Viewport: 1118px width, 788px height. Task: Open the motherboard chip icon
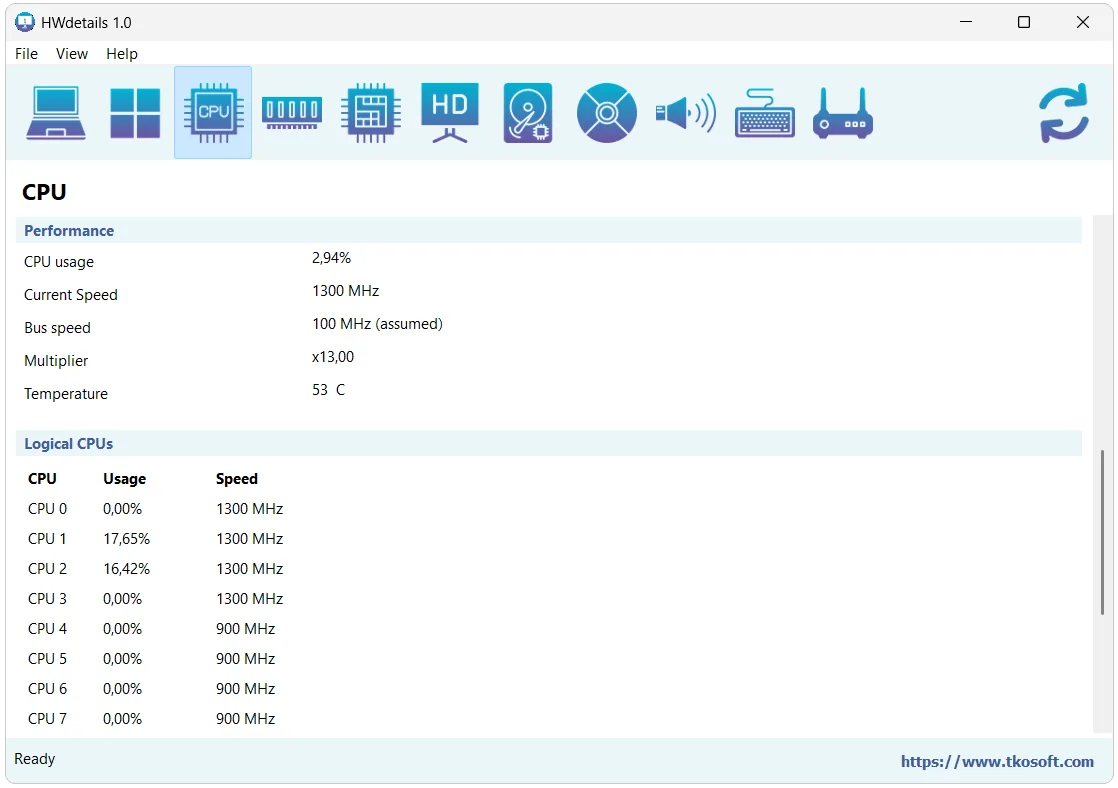[371, 113]
